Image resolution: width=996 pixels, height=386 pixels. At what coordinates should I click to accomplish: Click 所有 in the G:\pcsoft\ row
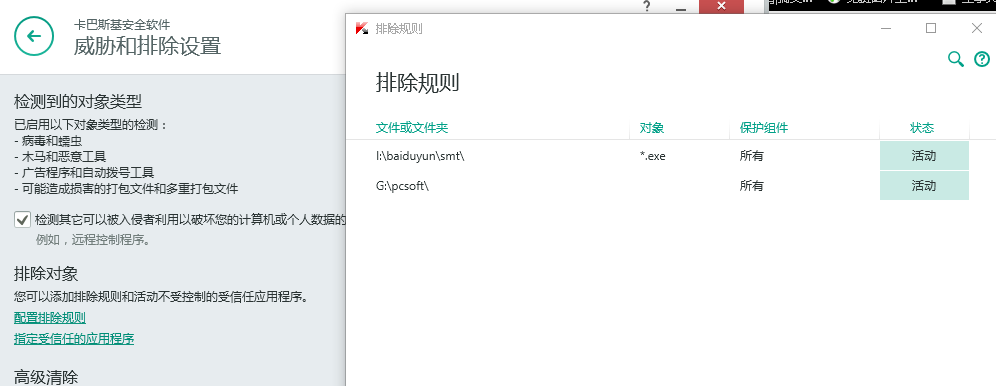pyautogui.click(x=751, y=186)
